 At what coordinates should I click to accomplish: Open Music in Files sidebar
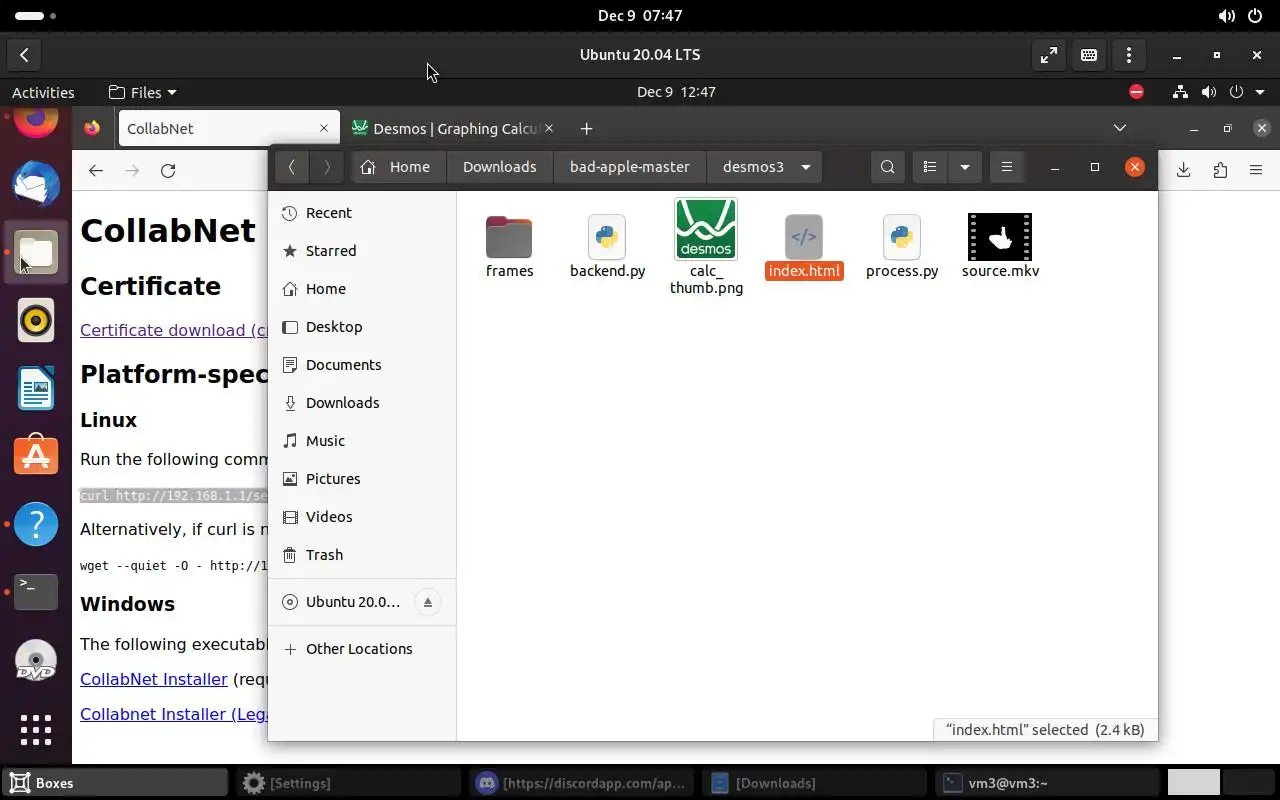tap(362, 441)
